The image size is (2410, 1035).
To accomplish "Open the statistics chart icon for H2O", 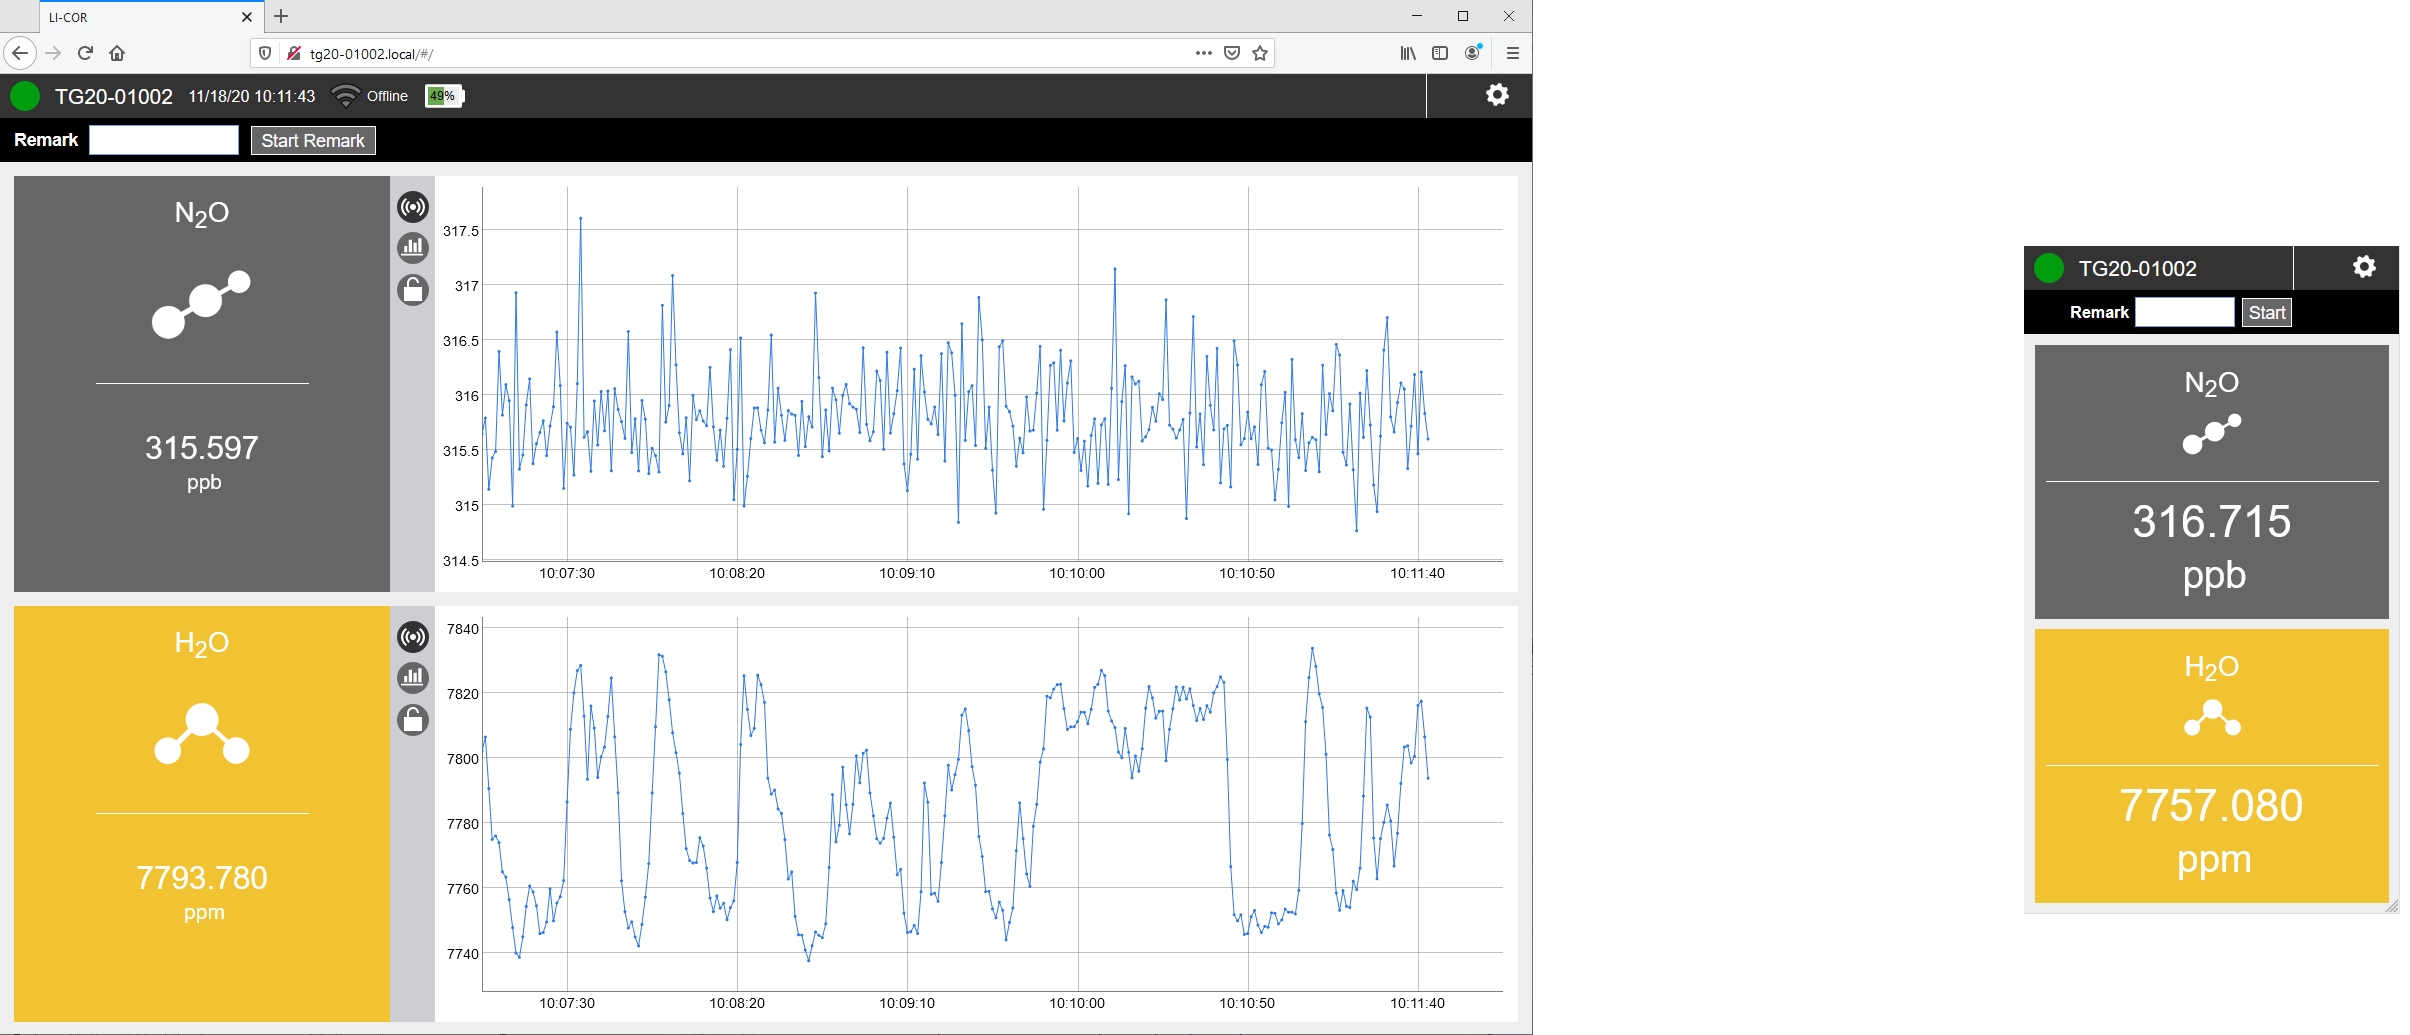I will click(413, 677).
